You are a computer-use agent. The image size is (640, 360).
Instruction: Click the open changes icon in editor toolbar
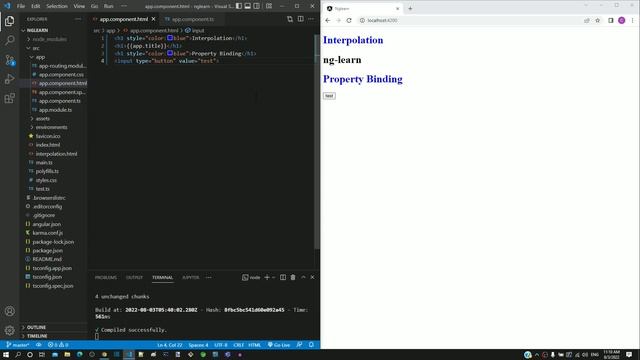pos(290,19)
